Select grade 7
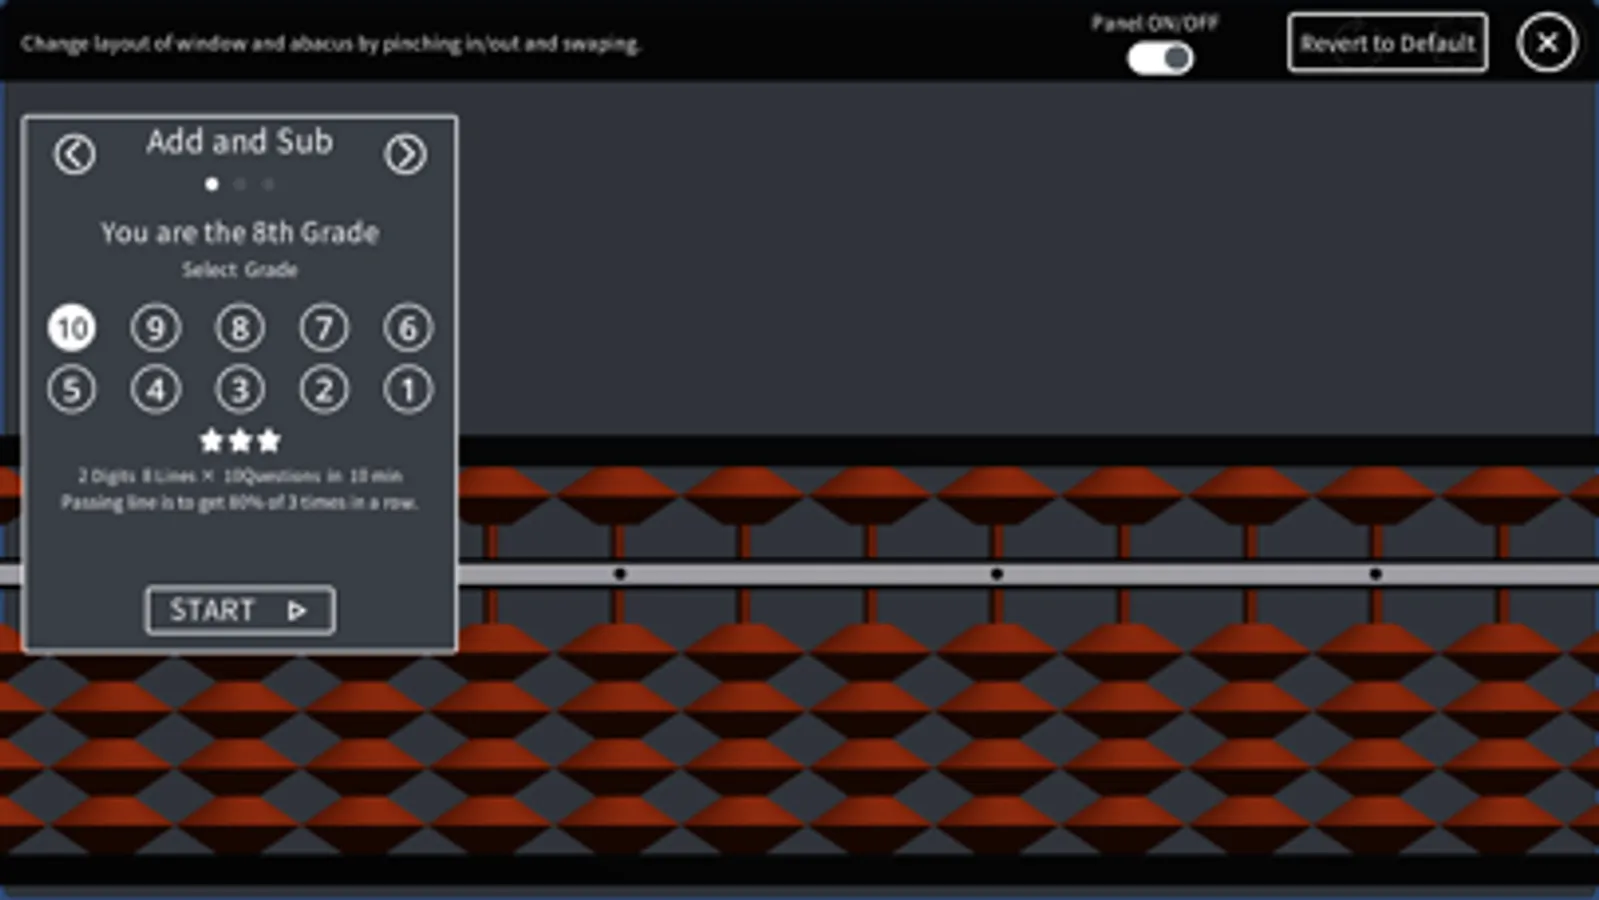1599x900 pixels. 324,328
